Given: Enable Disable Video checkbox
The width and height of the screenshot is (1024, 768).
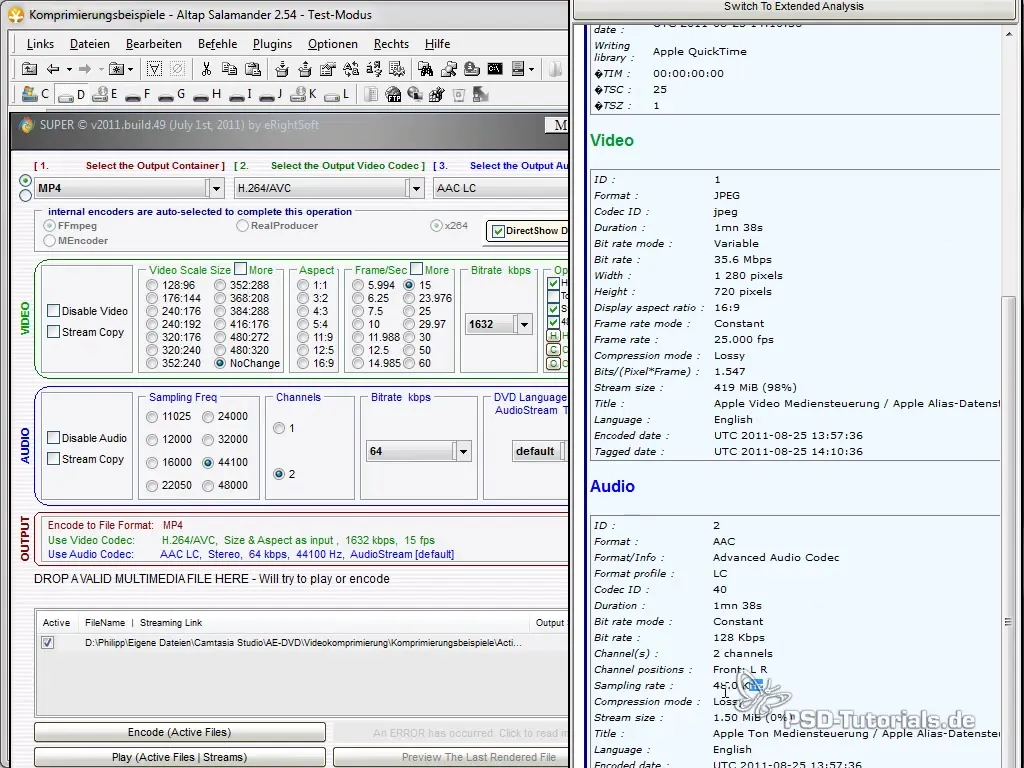Looking at the screenshot, I should [x=54, y=311].
